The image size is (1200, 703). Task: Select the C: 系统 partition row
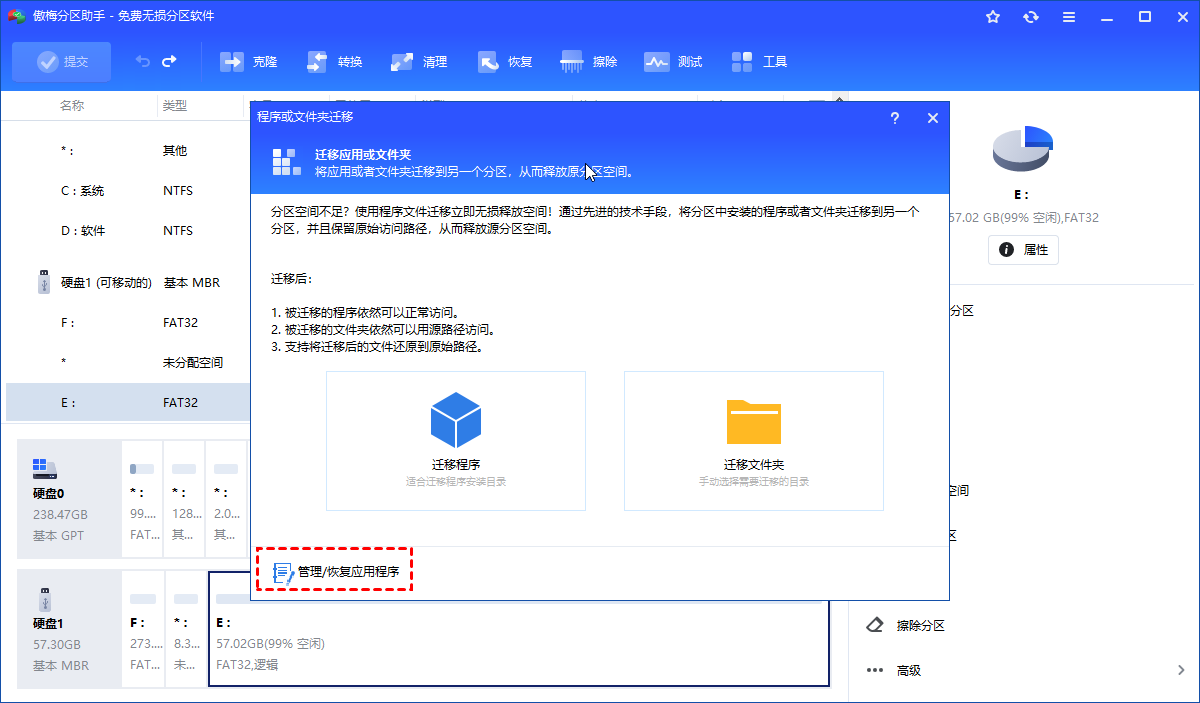click(x=126, y=190)
